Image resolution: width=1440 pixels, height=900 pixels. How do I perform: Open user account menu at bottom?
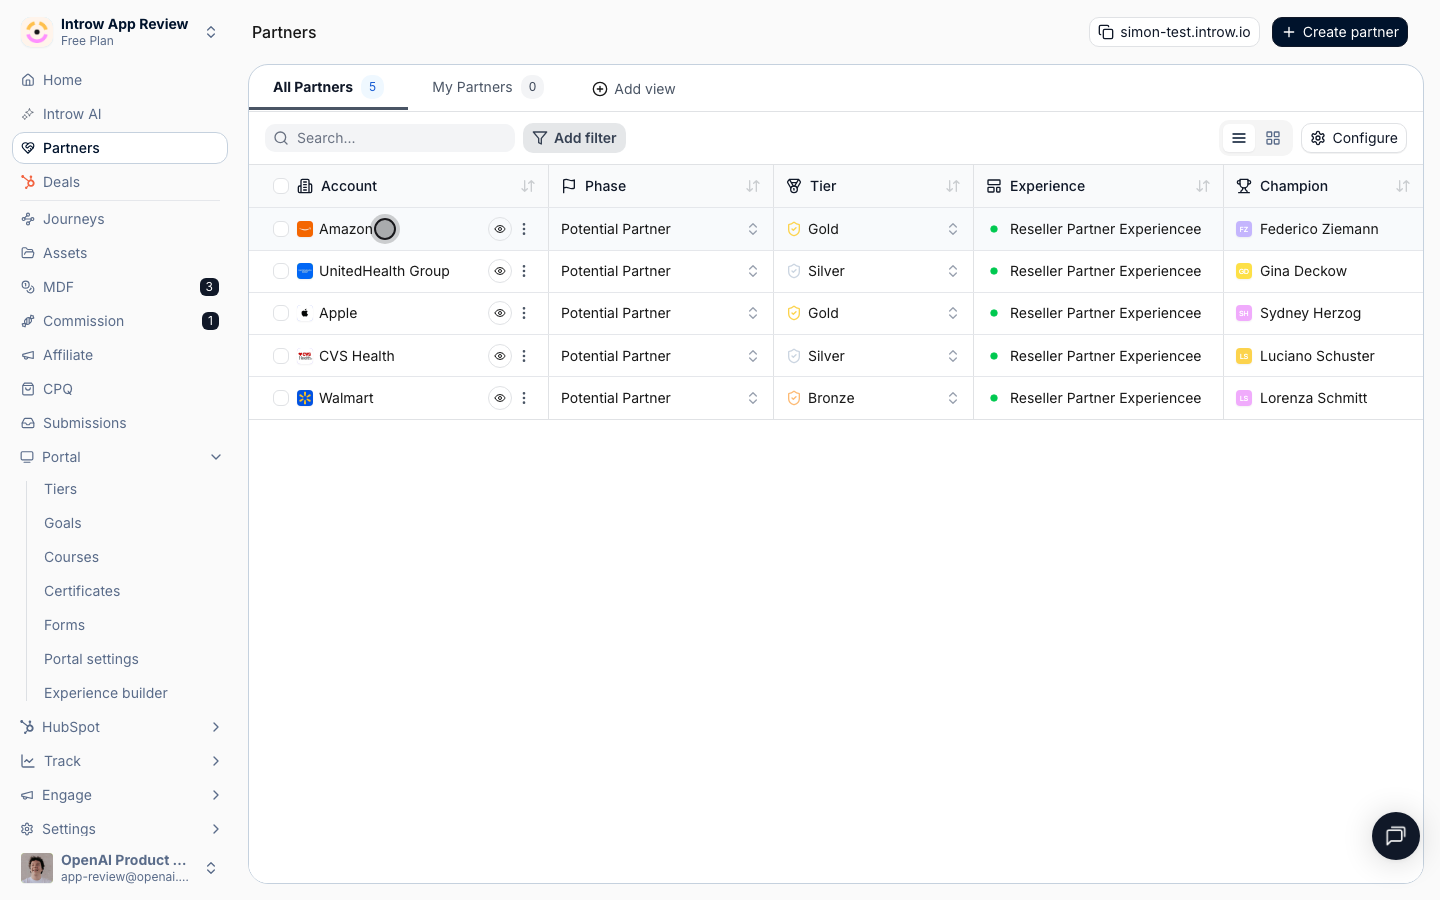click(x=120, y=868)
